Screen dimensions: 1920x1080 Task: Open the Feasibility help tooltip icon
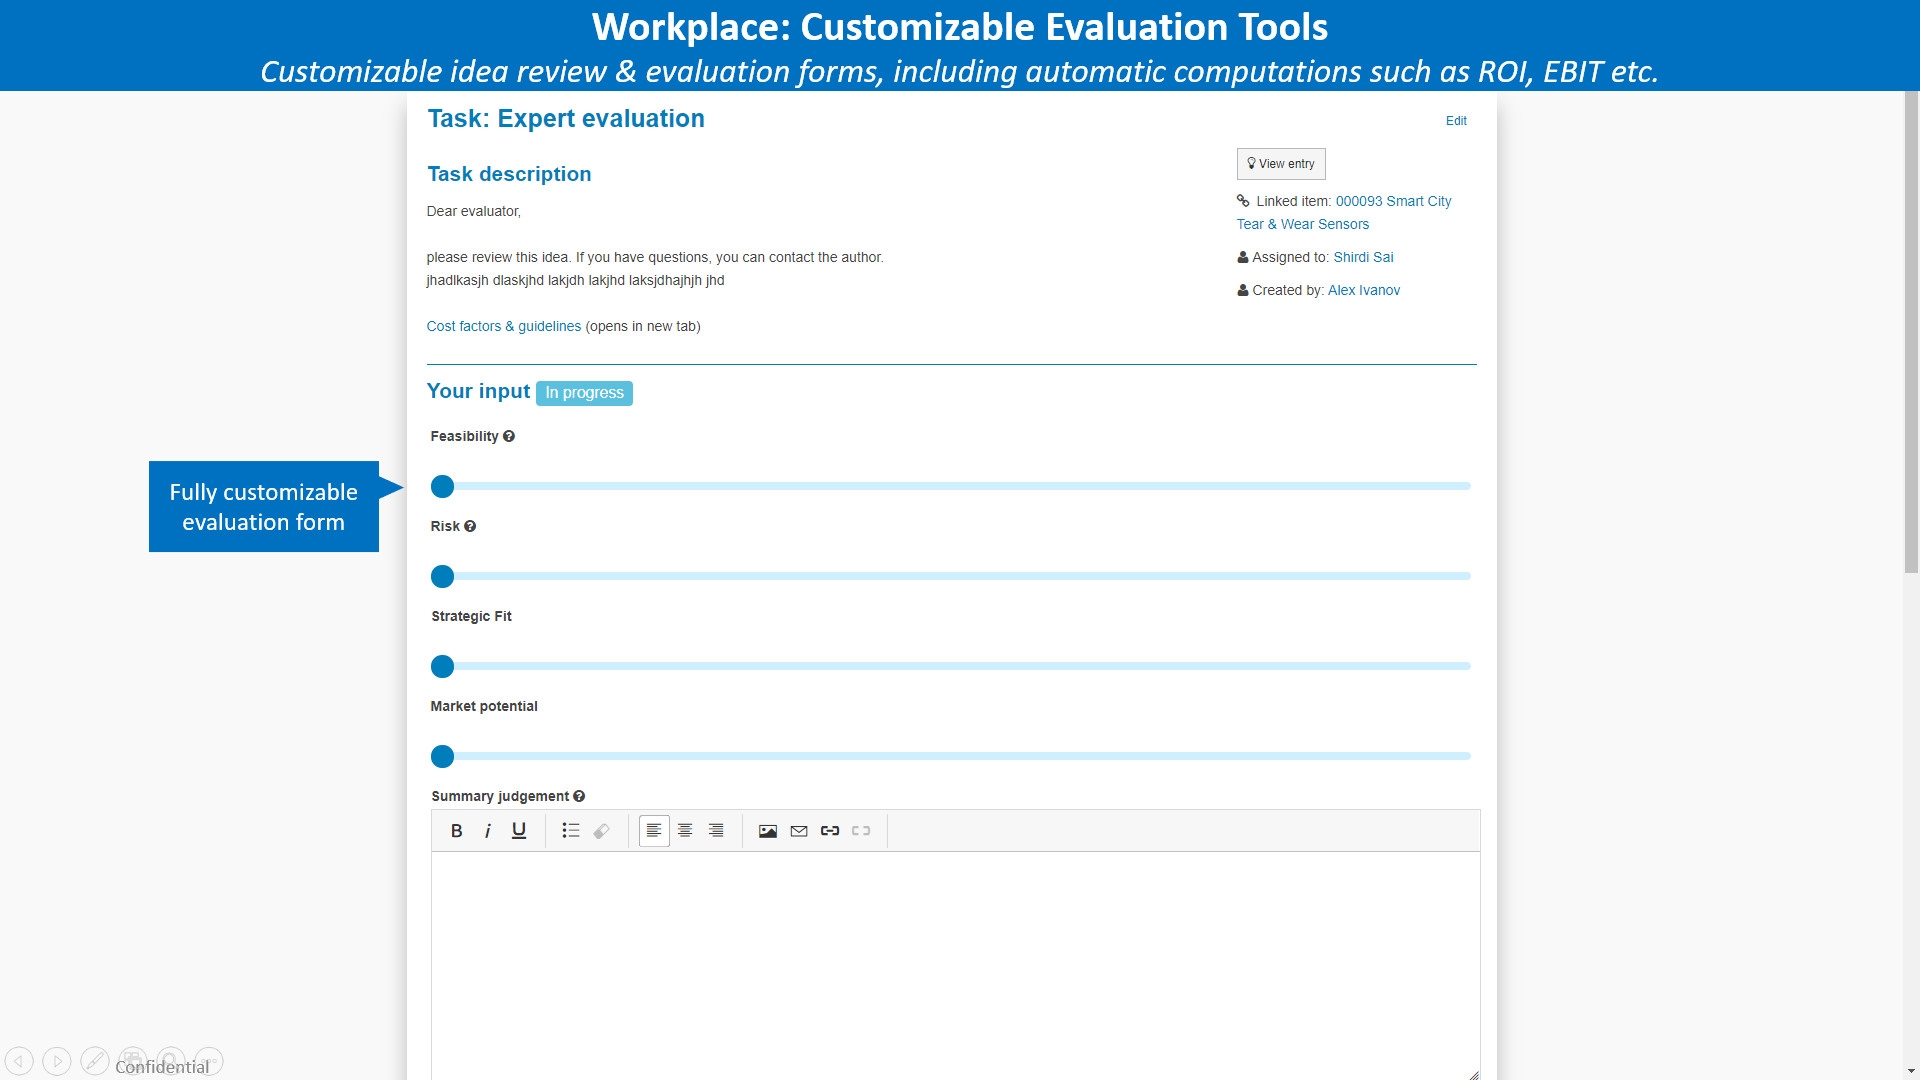pos(509,436)
